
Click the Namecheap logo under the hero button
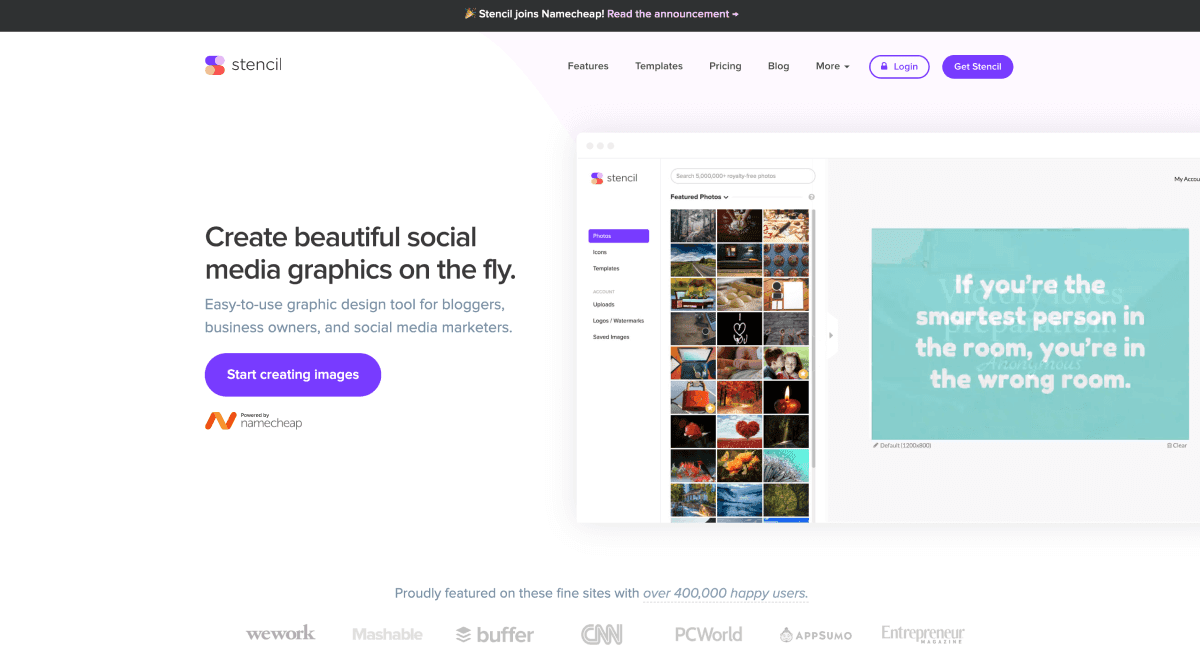pos(253,421)
